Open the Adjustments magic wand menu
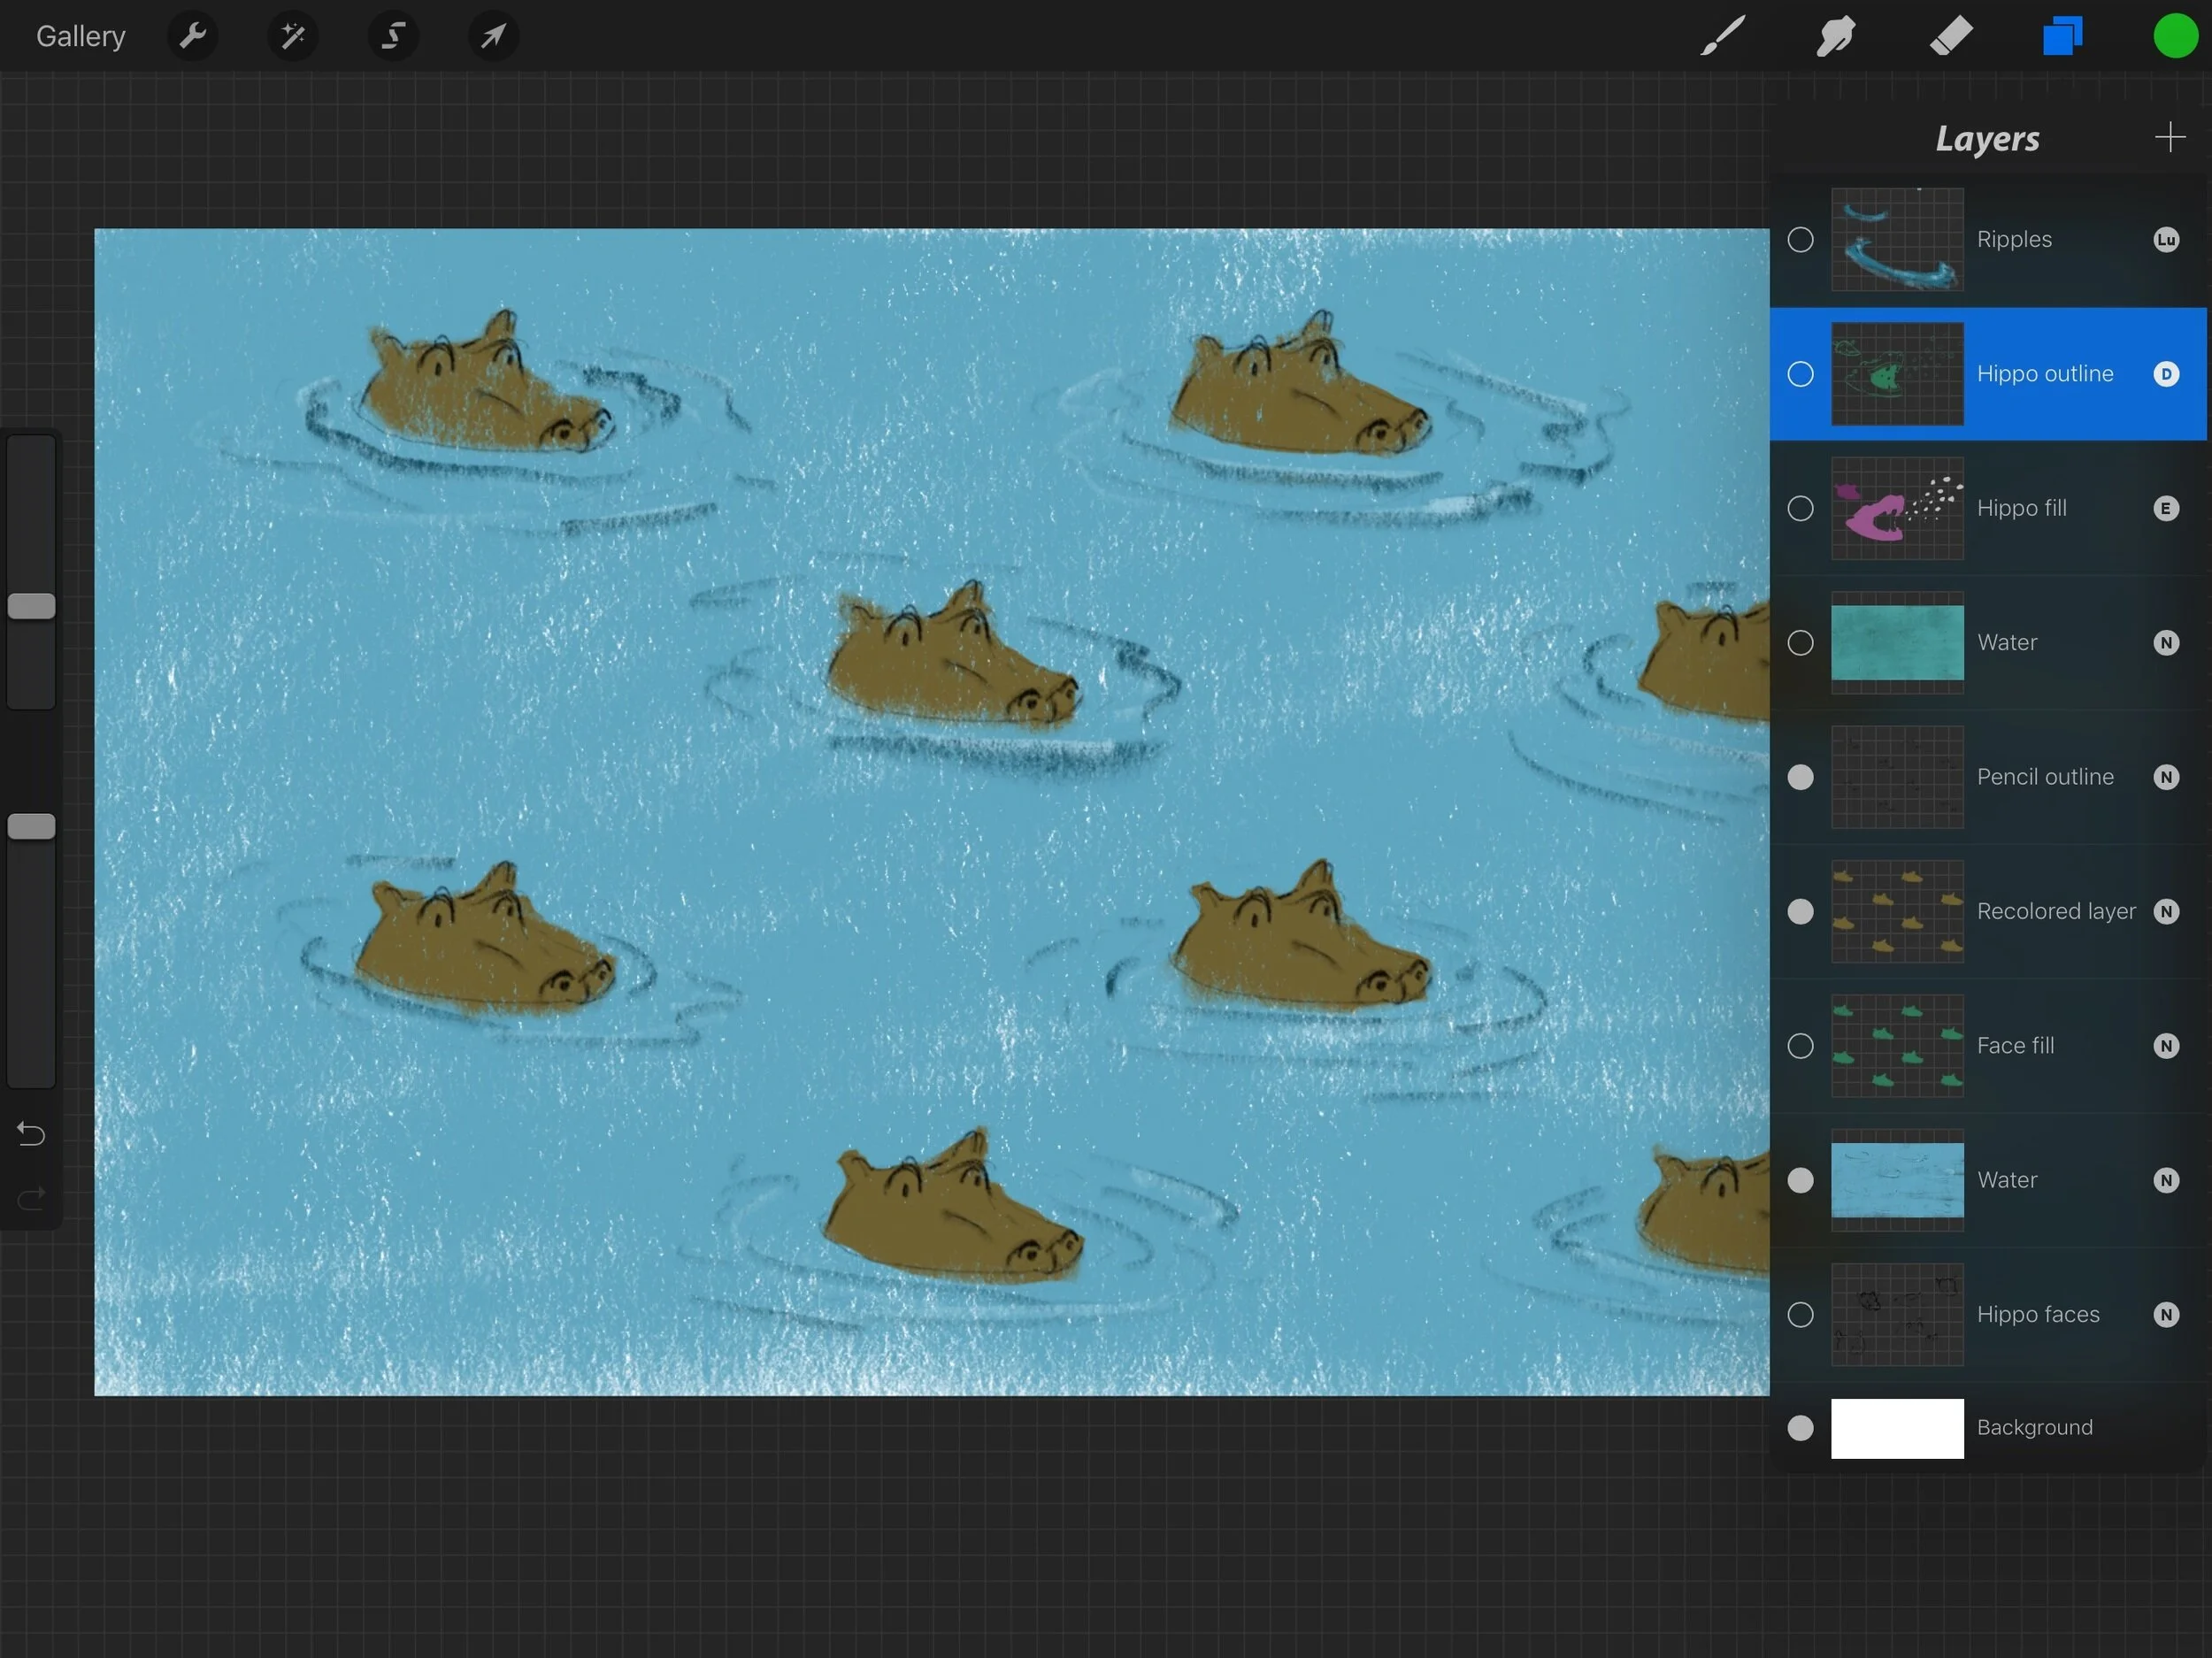This screenshot has height=1658, width=2212. tap(293, 37)
